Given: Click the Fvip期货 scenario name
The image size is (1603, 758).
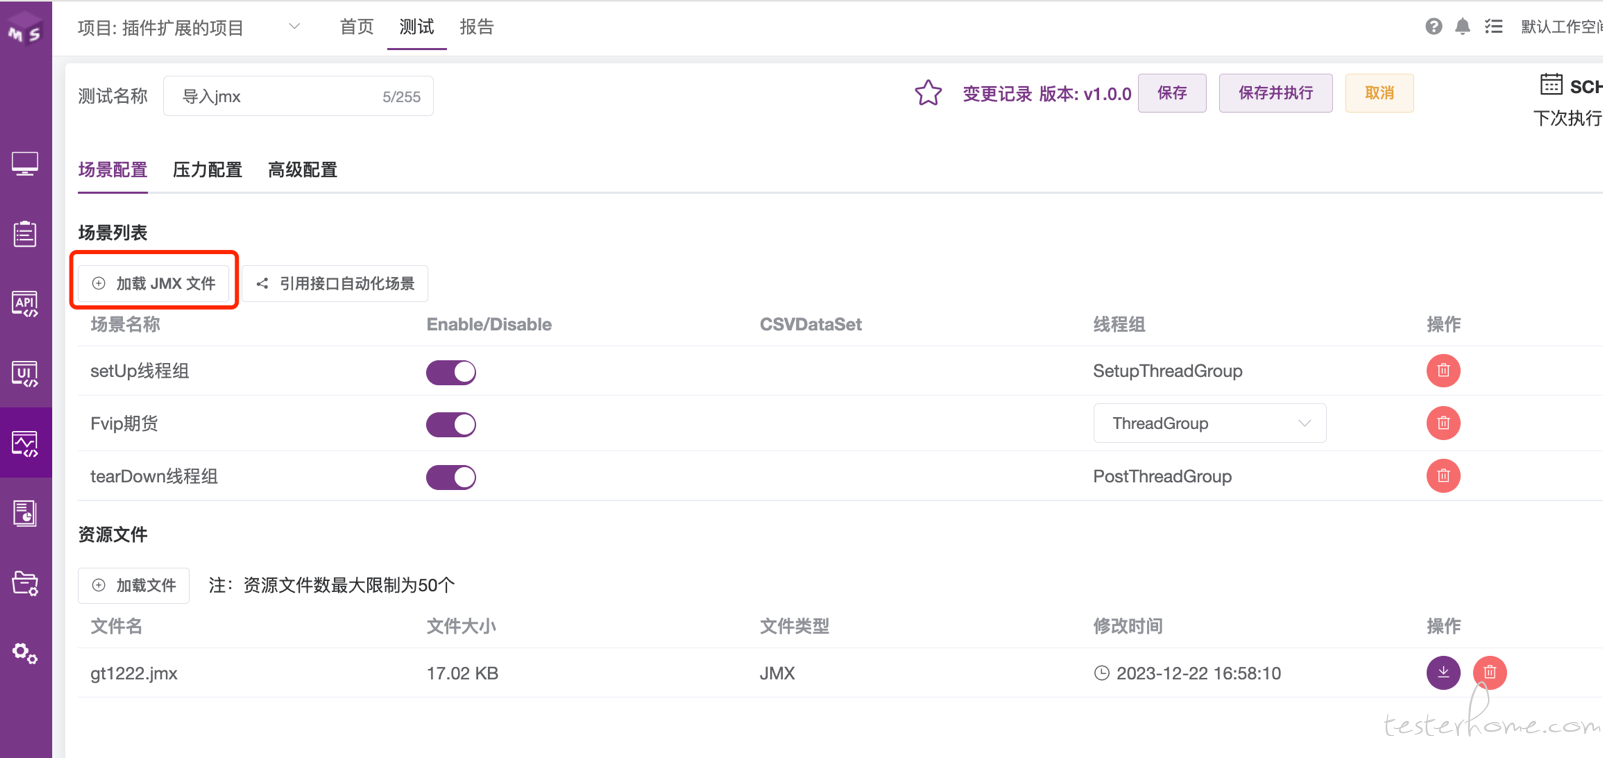Looking at the screenshot, I should 124,424.
